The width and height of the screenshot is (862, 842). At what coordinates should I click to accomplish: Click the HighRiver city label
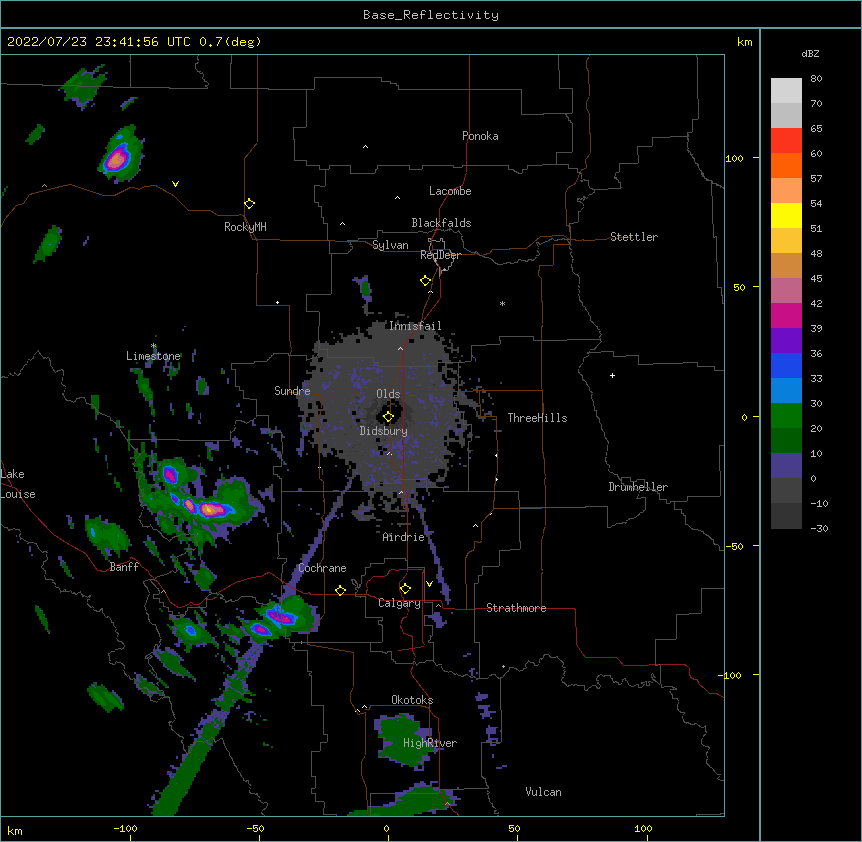430,743
